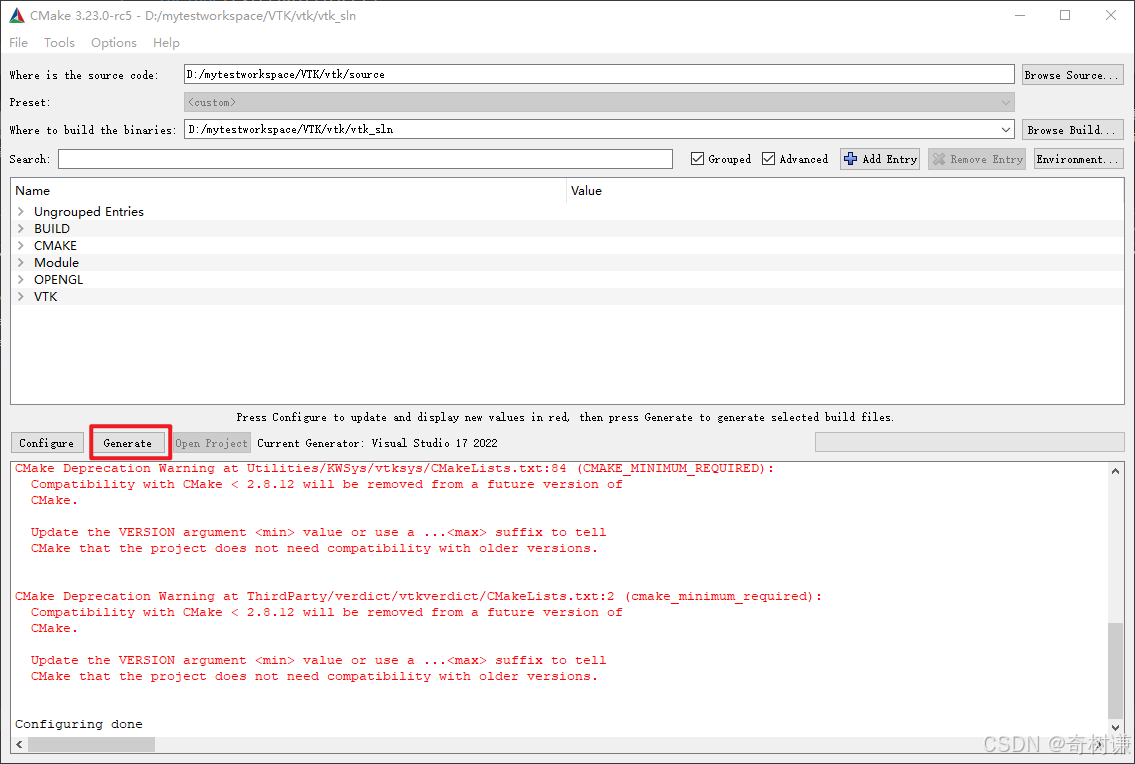Click in the Search field
This screenshot has width=1135, height=764.
pyautogui.click(x=366, y=159)
